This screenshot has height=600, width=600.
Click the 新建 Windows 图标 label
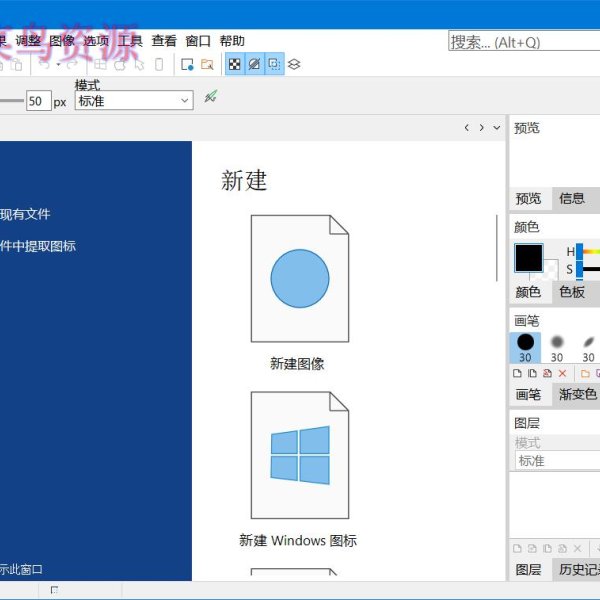point(298,540)
